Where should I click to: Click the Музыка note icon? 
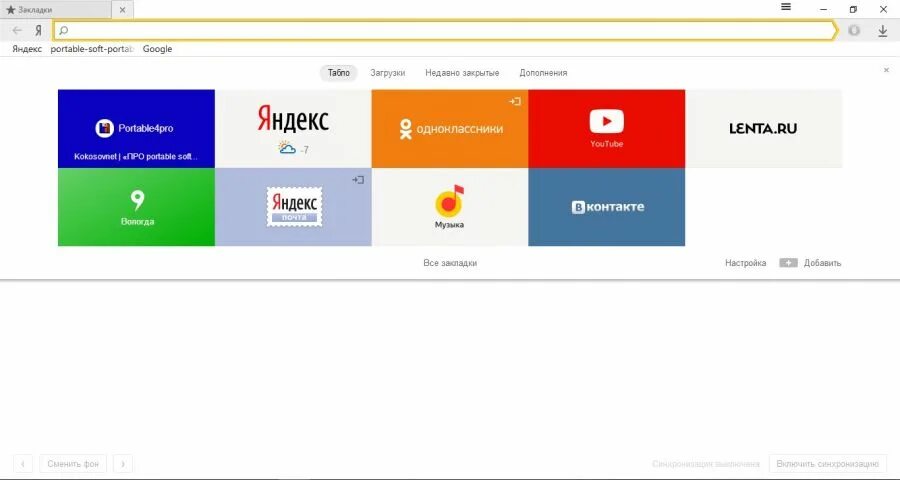tap(449, 201)
